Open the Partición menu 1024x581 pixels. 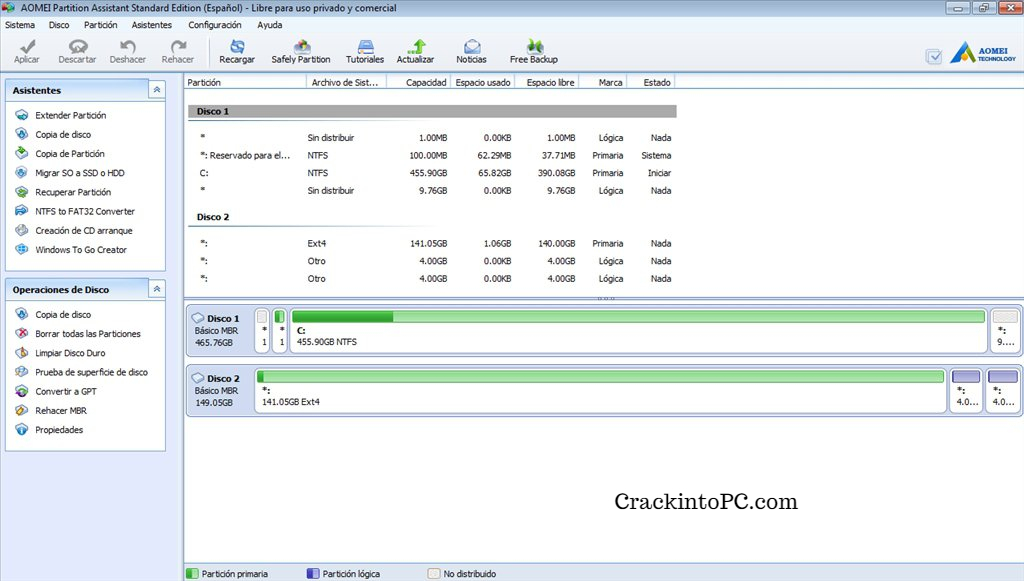(x=101, y=25)
